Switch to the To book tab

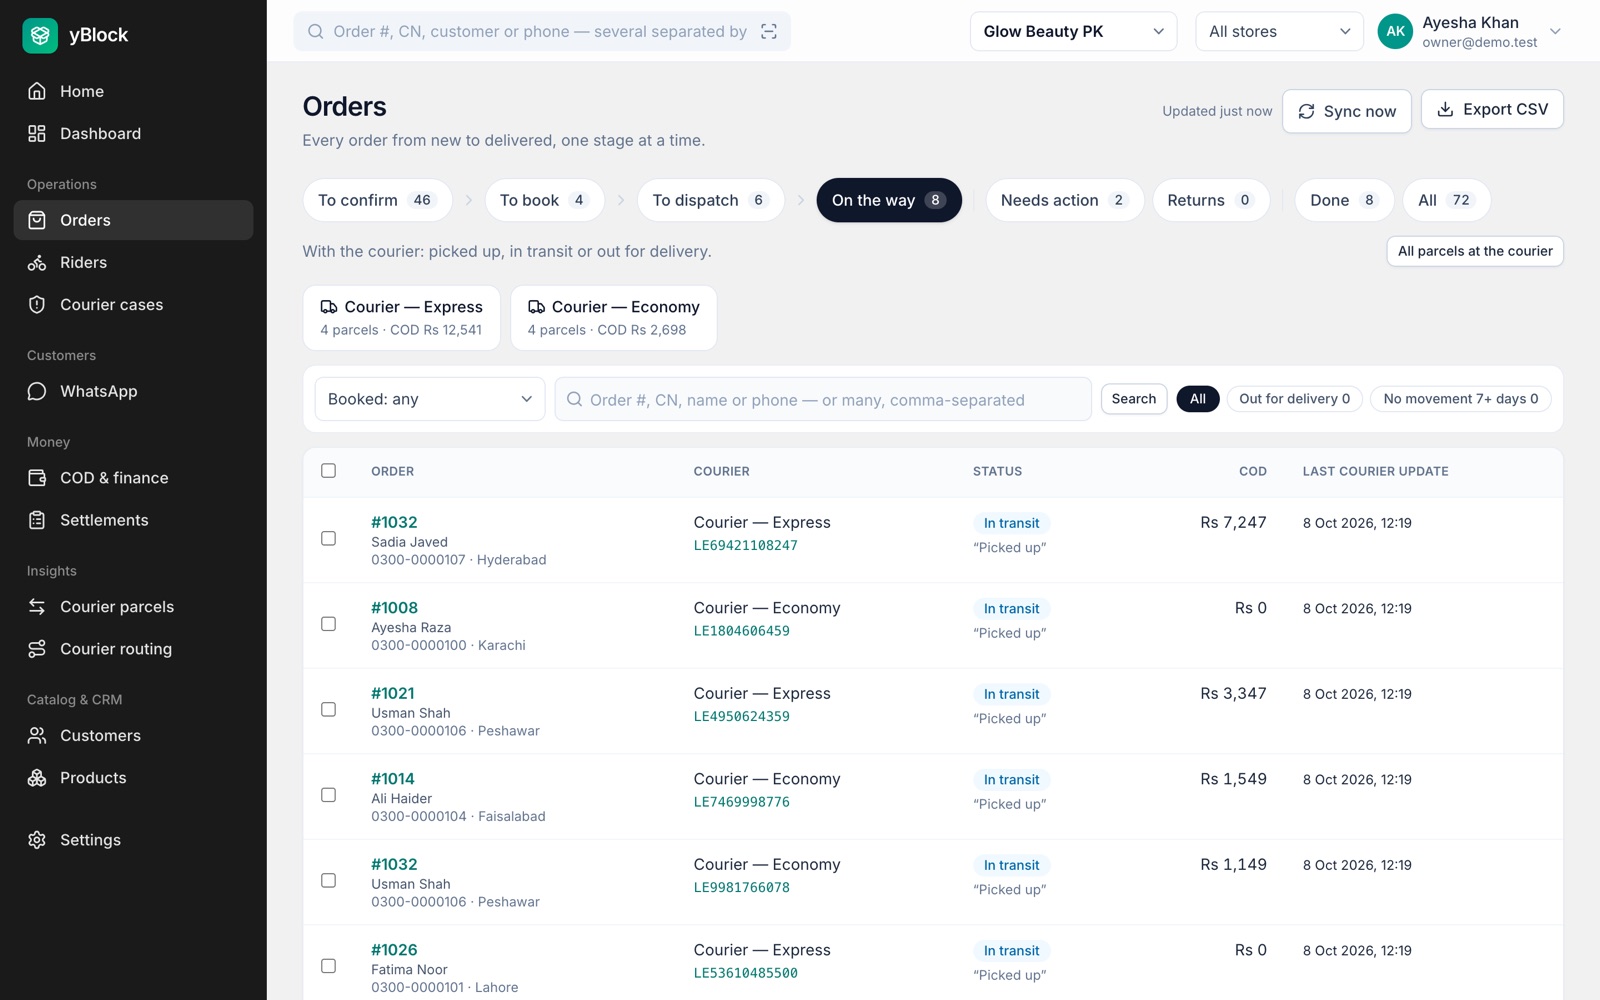point(544,200)
